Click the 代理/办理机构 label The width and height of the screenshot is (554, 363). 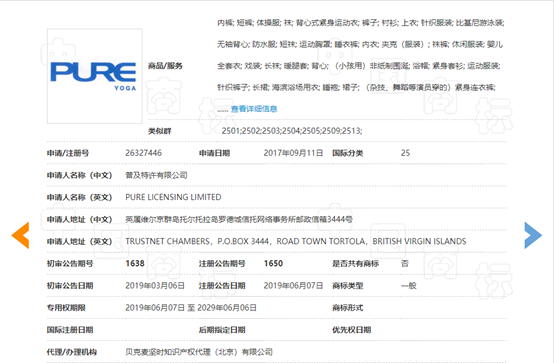click(72, 352)
